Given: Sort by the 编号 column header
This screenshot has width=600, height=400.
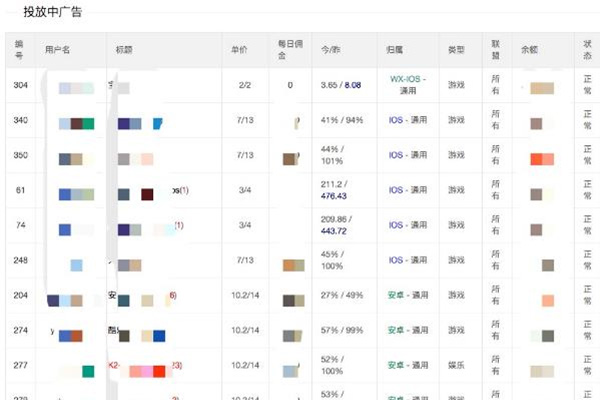Looking at the screenshot, I should click(20, 49).
